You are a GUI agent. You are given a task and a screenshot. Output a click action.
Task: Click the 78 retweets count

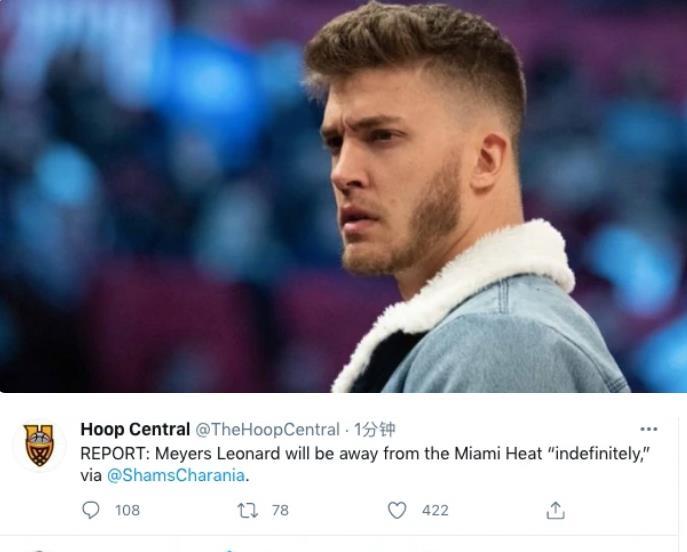(x=280, y=510)
